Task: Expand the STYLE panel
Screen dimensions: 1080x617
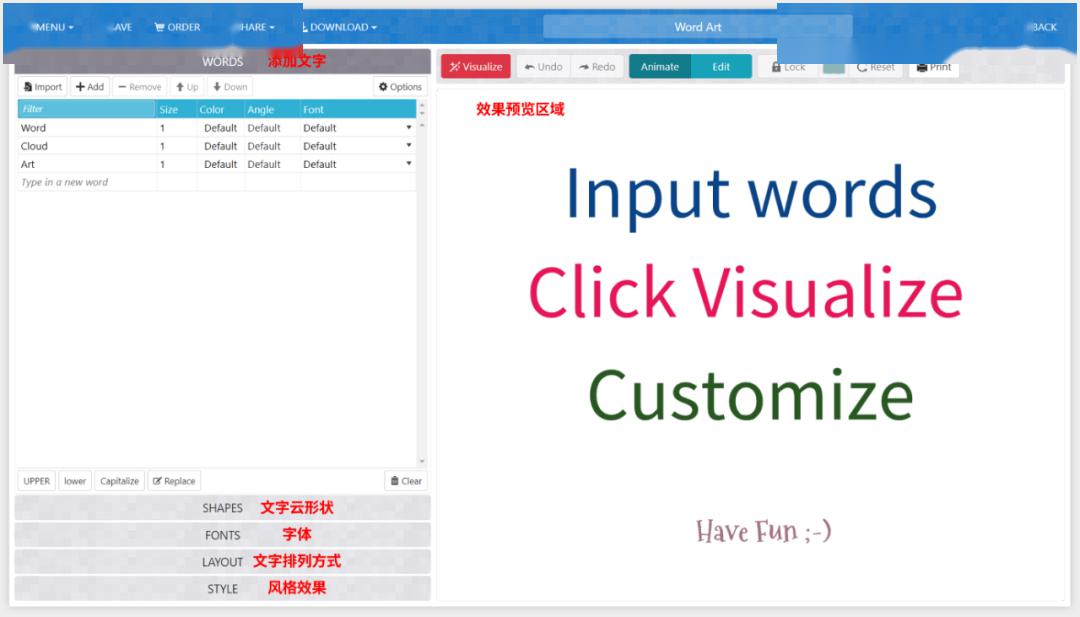Action: point(222,589)
